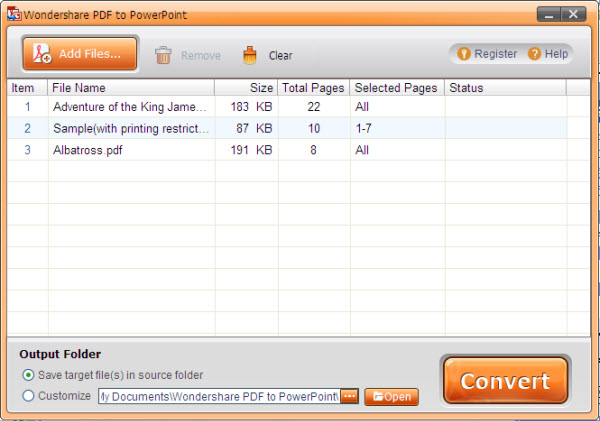Screen dimensions: 600x421
Task: Select the Customize radio button
Action: (x=28, y=396)
